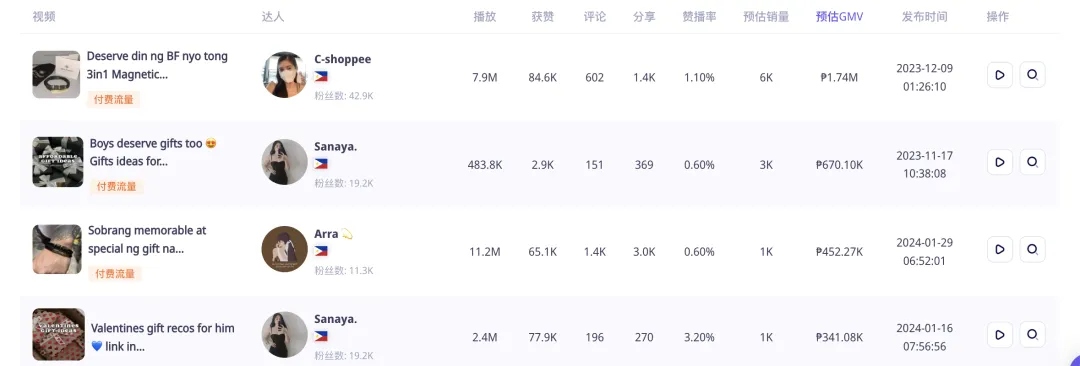The width and height of the screenshot is (1080, 366).
Task: Play Arra's 'Sobrang memorable' video
Action: [999, 250]
